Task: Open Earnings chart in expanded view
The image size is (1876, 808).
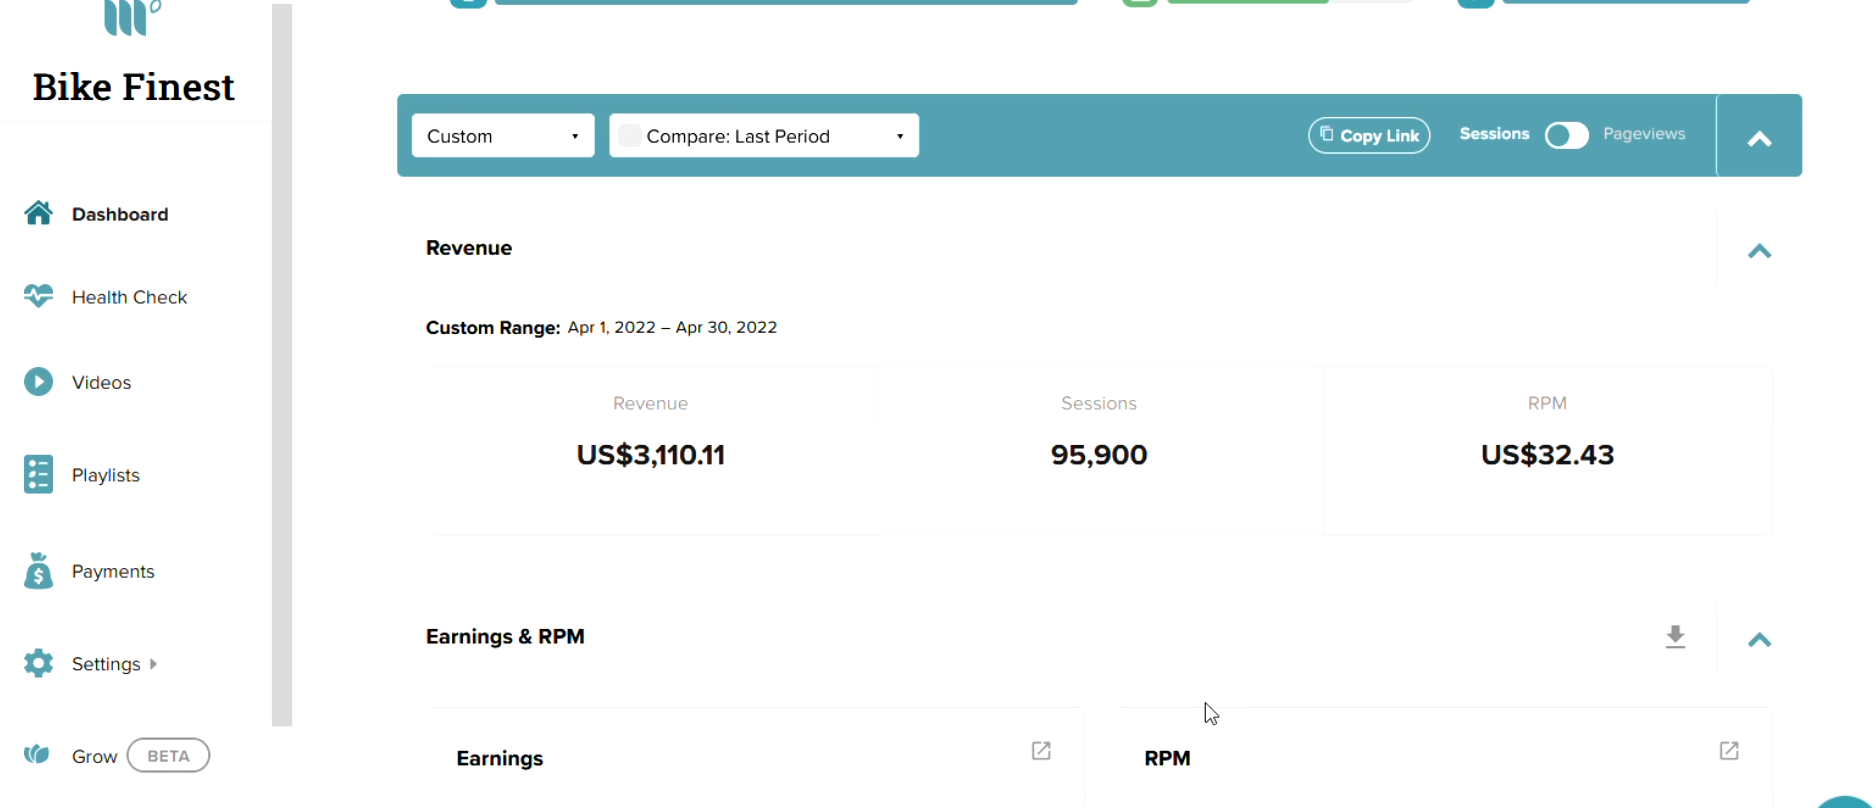Action: click(x=1041, y=750)
